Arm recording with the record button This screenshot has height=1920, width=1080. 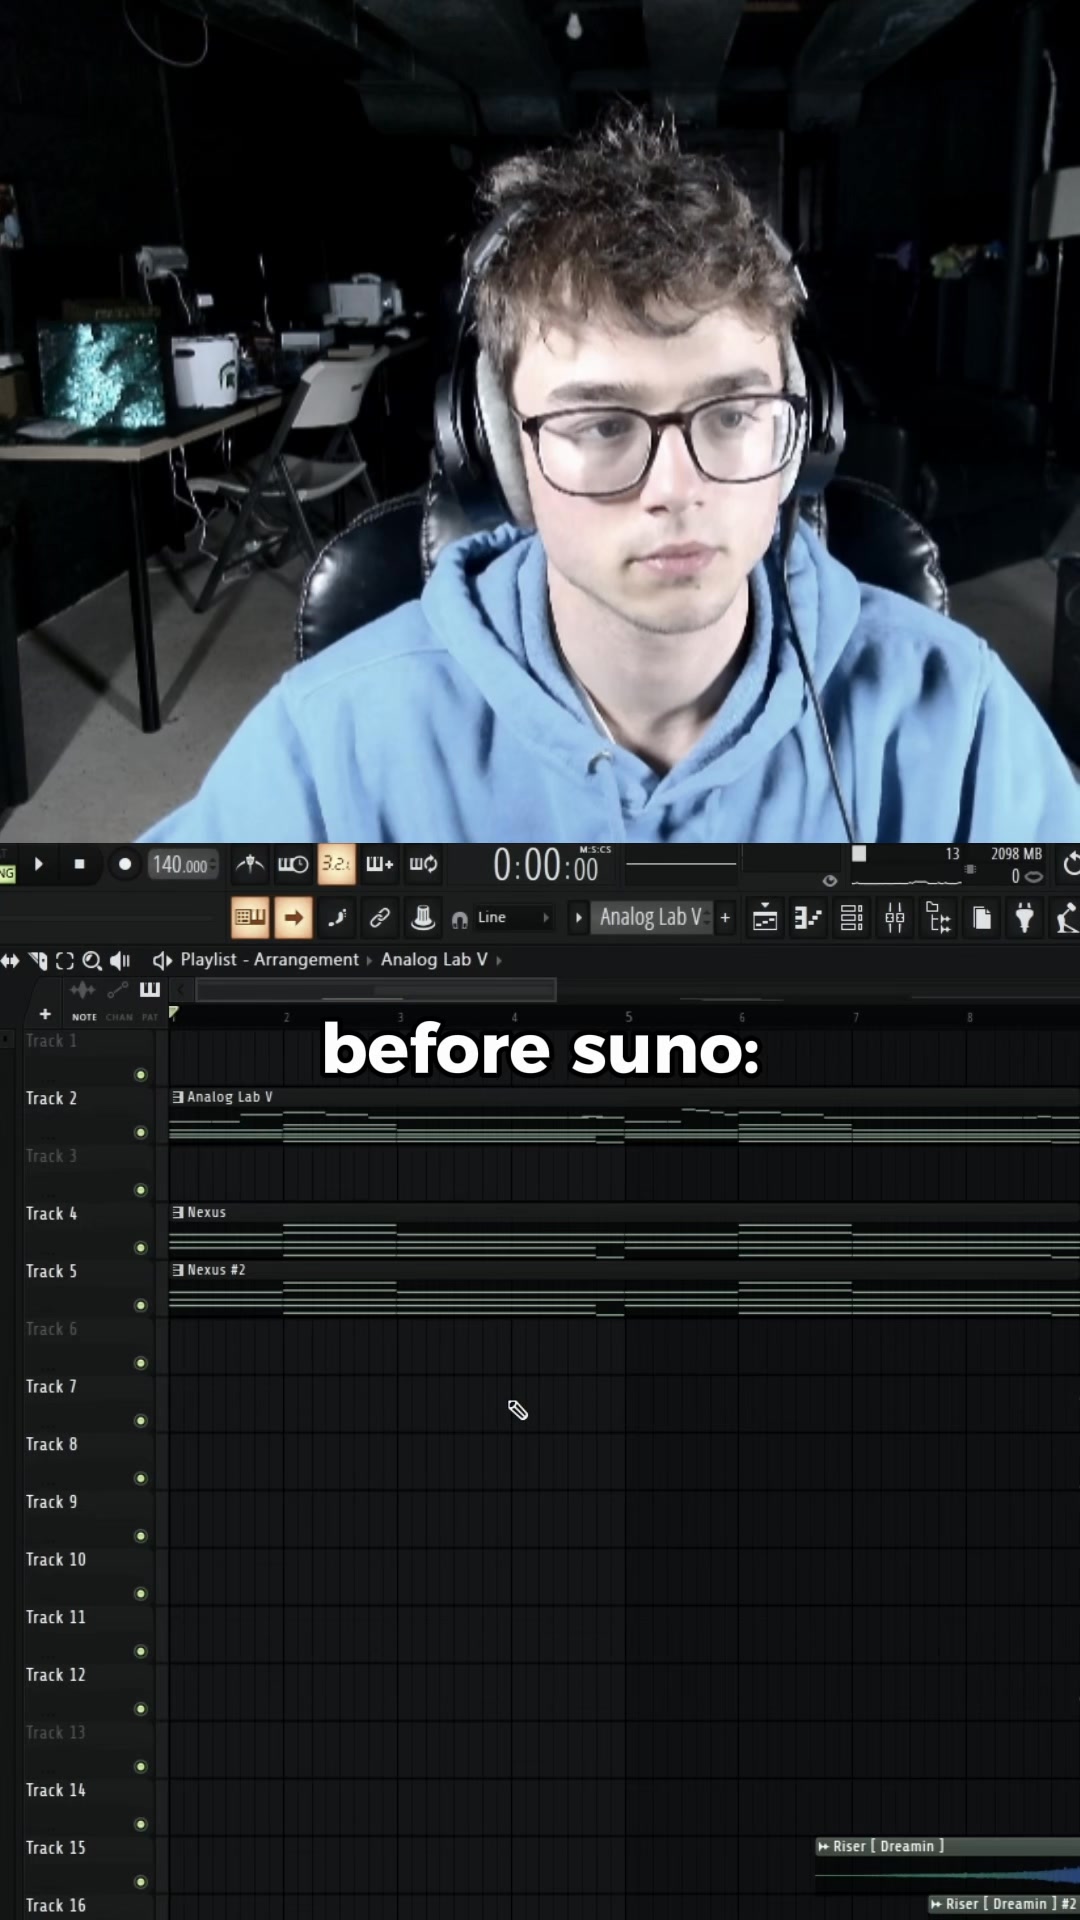coord(124,864)
